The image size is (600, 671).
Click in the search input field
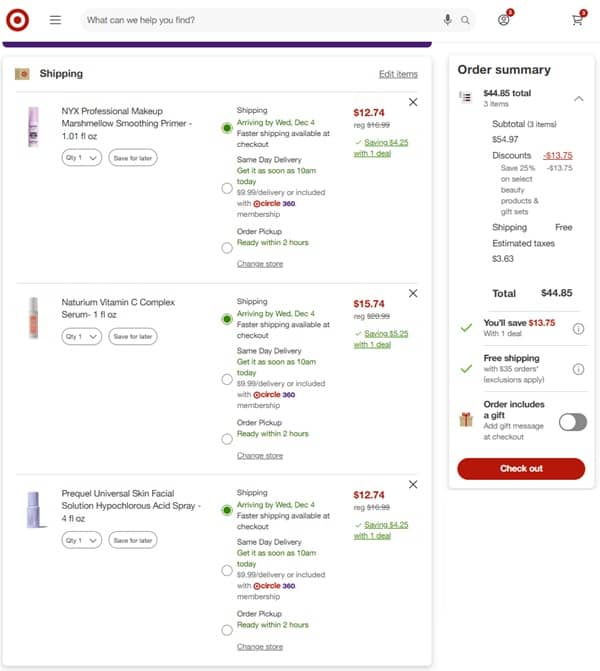tap(260, 20)
